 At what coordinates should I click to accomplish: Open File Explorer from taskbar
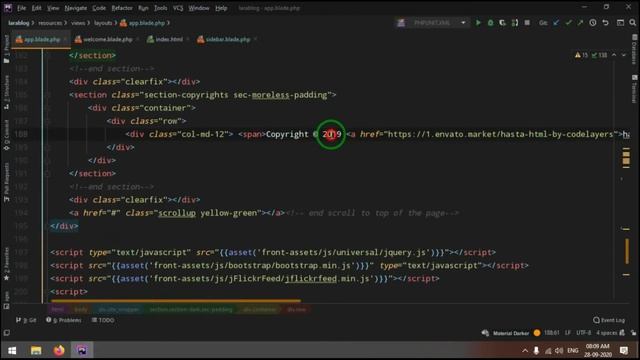(x=36, y=351)
